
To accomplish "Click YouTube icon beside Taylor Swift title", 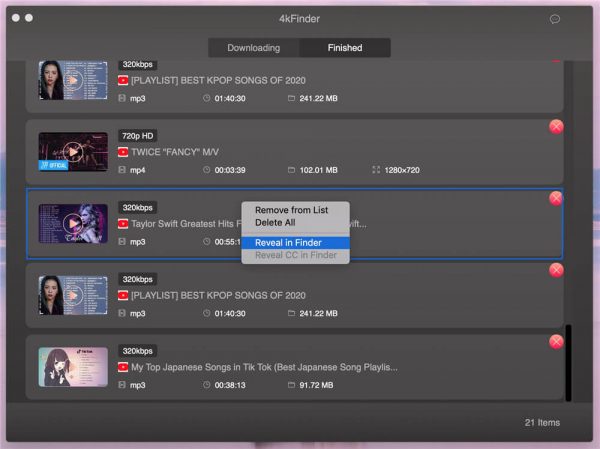I will point(123,224).
